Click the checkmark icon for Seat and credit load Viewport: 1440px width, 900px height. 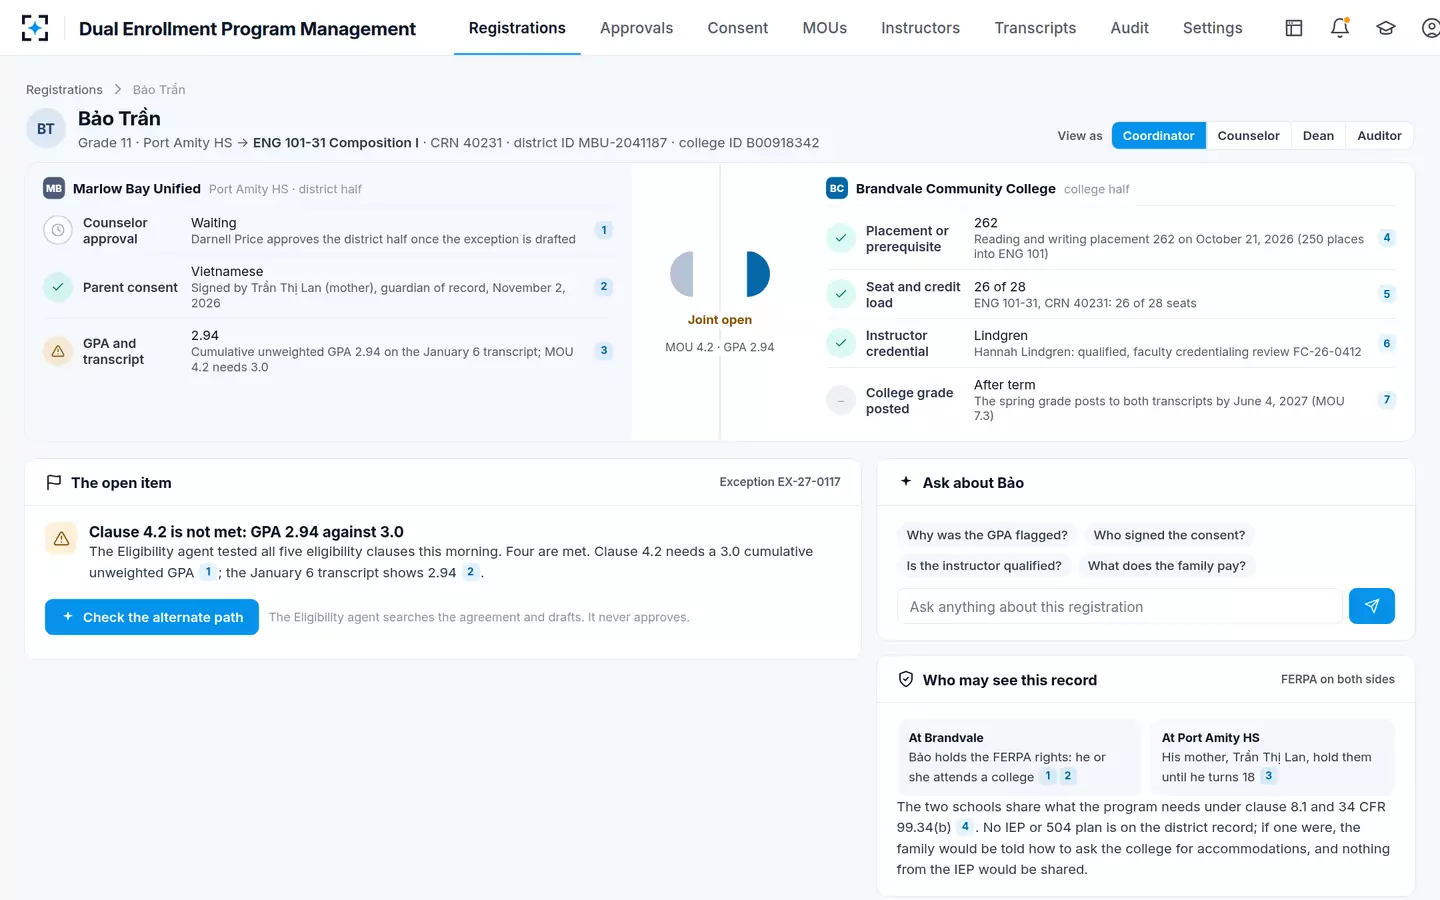point(841,294)
